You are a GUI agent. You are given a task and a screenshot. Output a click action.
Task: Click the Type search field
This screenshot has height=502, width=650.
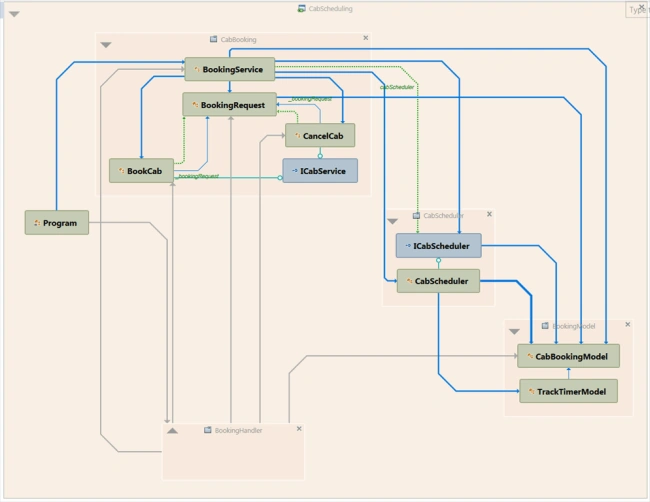(637, 10)
